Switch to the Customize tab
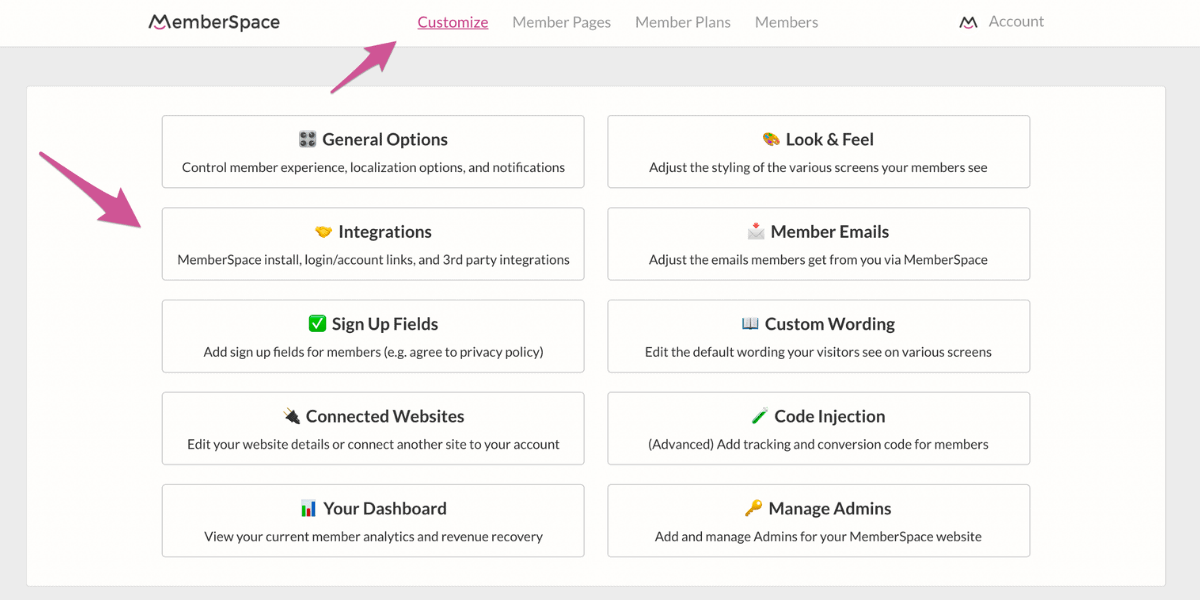 [x=453, y=22]
